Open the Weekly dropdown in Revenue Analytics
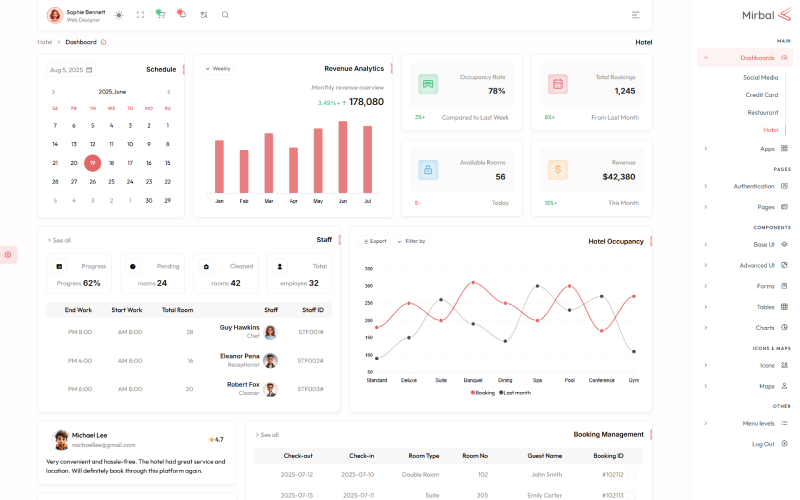This screenshot has height=500, width=800. click(217, 69)
